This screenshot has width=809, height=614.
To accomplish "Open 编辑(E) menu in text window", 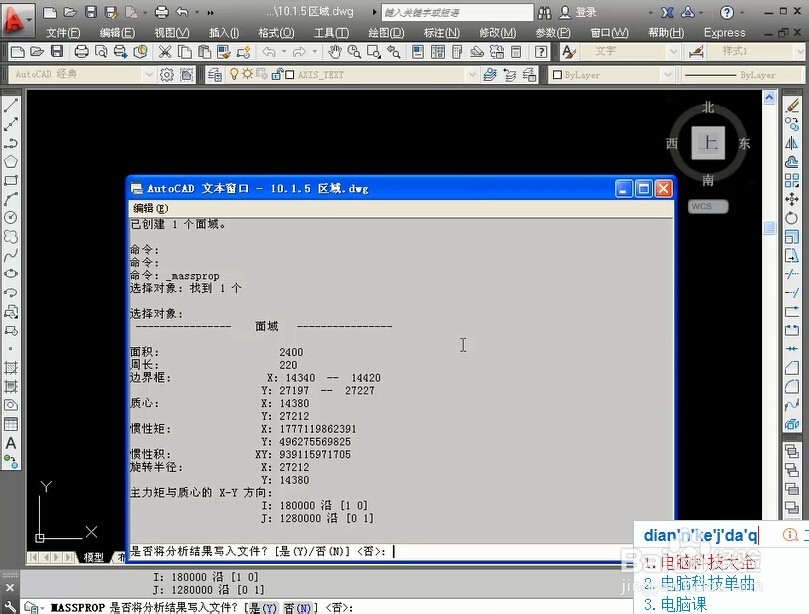I will (x=151, y=208).
